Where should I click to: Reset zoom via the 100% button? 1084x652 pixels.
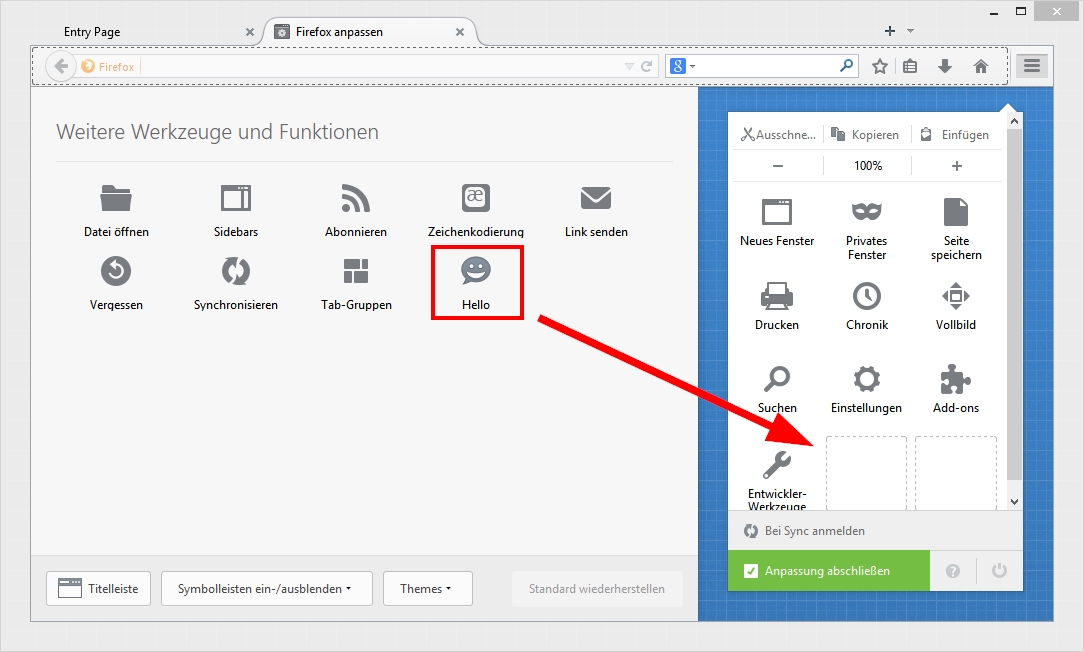(868, 166)
